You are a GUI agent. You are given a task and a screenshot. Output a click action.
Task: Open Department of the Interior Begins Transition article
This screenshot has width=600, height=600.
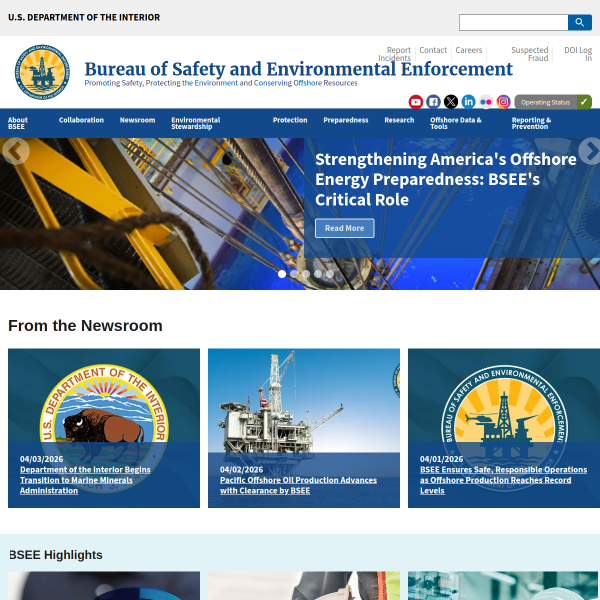(85, 480)
